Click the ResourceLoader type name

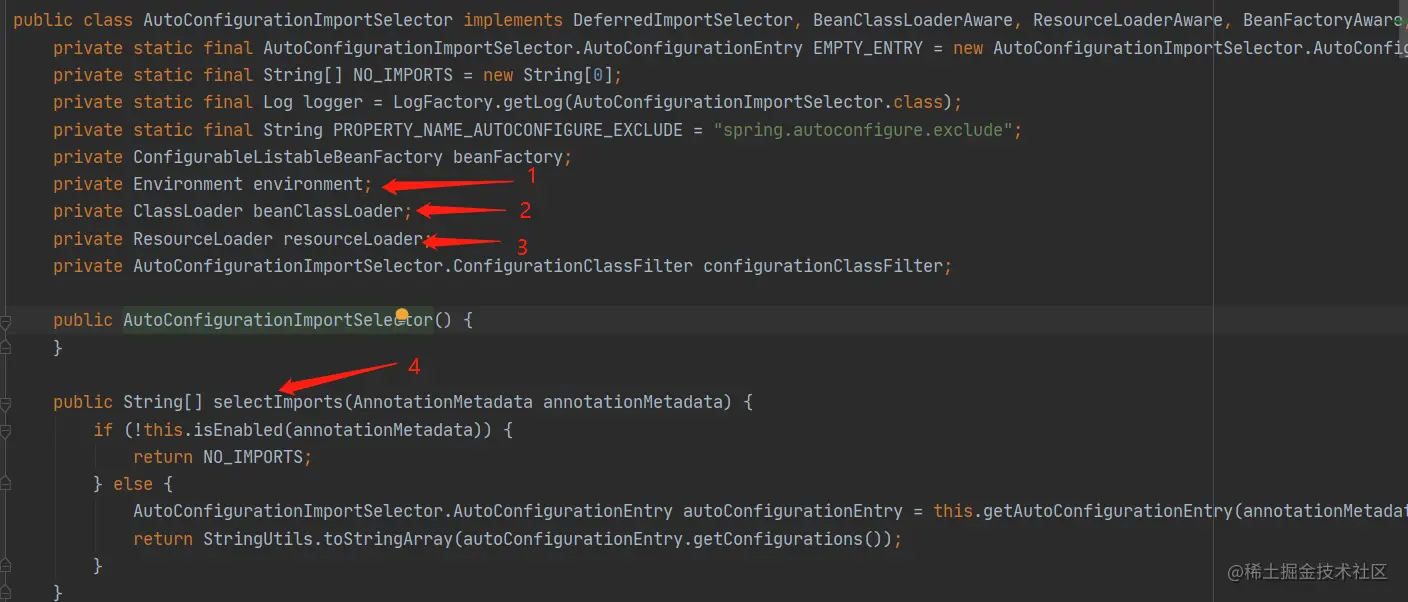[x=203, y=239]
